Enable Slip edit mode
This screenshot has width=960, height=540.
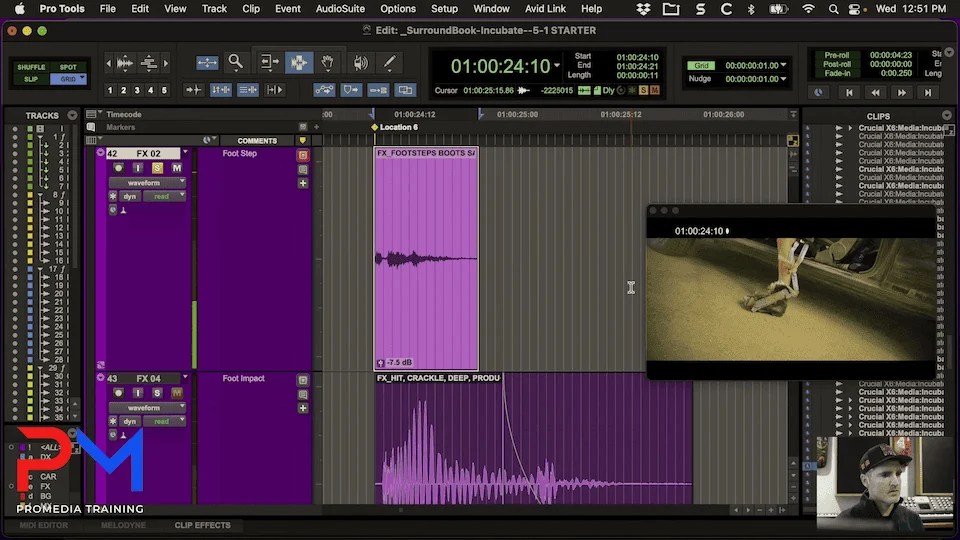31,79
